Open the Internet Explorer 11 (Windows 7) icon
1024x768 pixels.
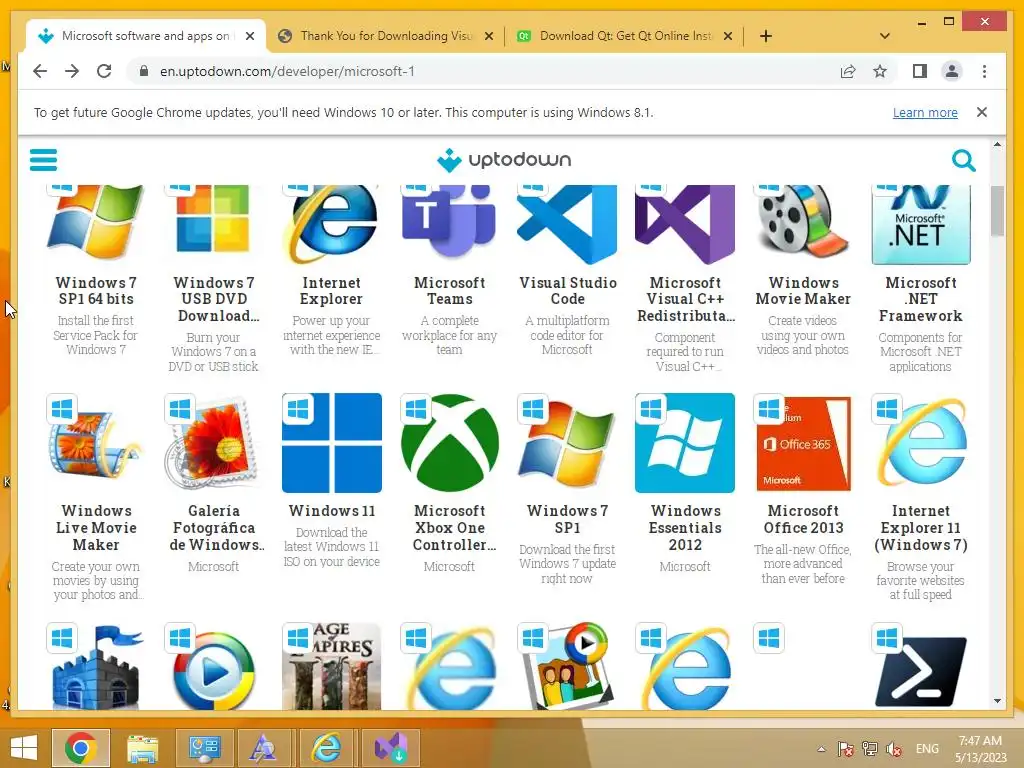[921, 443]
